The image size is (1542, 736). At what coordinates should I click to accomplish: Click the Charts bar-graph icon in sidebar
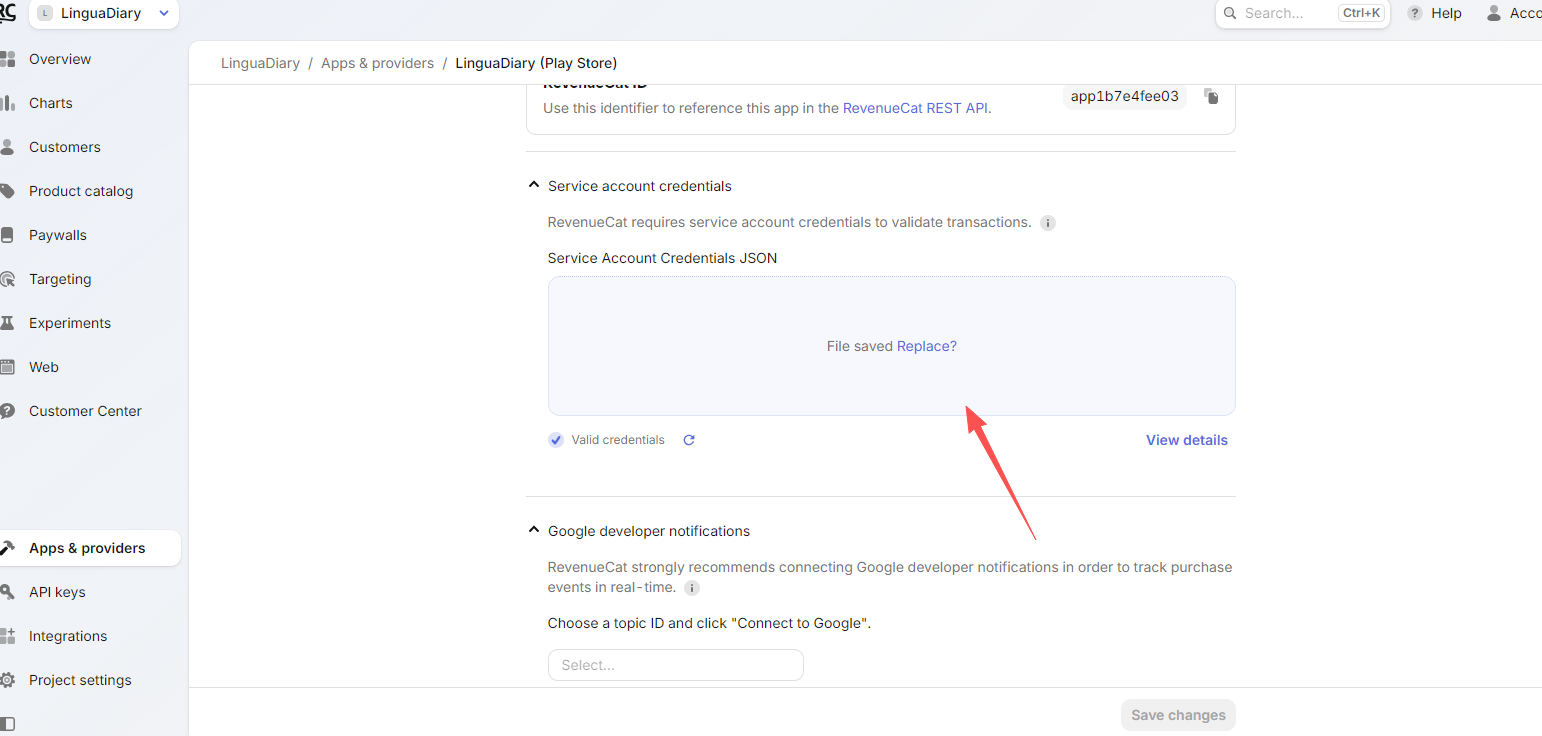pyautogui.click(x=8, y=103)
